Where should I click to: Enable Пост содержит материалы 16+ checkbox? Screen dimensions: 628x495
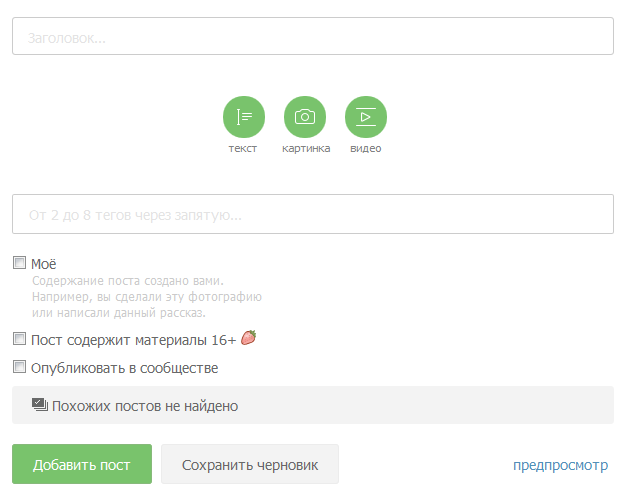point(19,338)
